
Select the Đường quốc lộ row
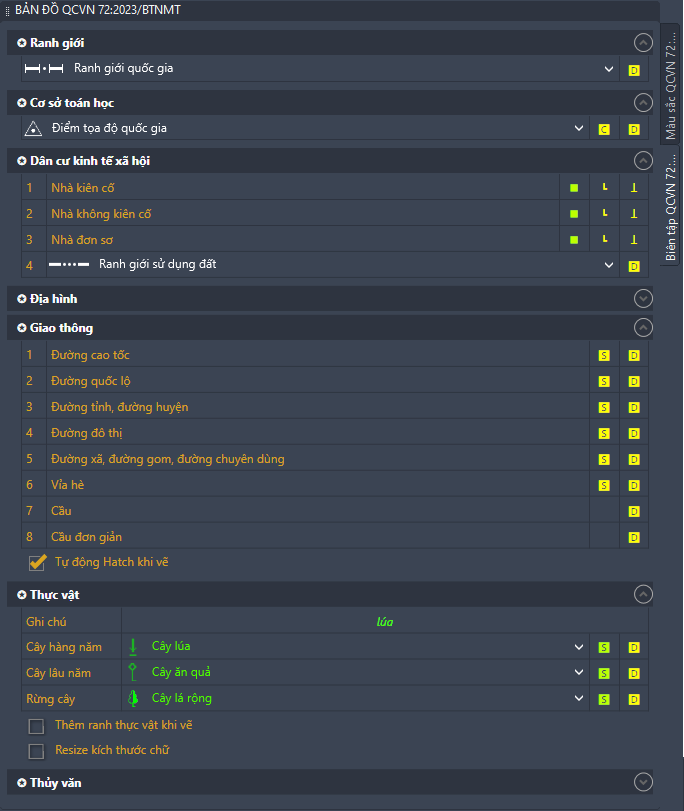[300, 381]
